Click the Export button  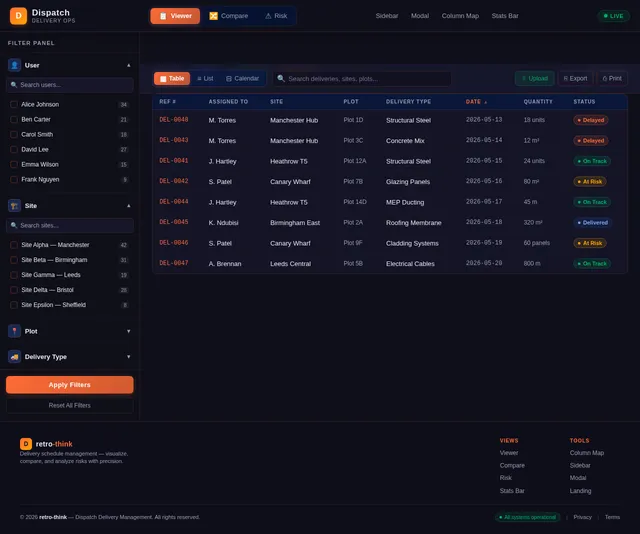[575, 78]
